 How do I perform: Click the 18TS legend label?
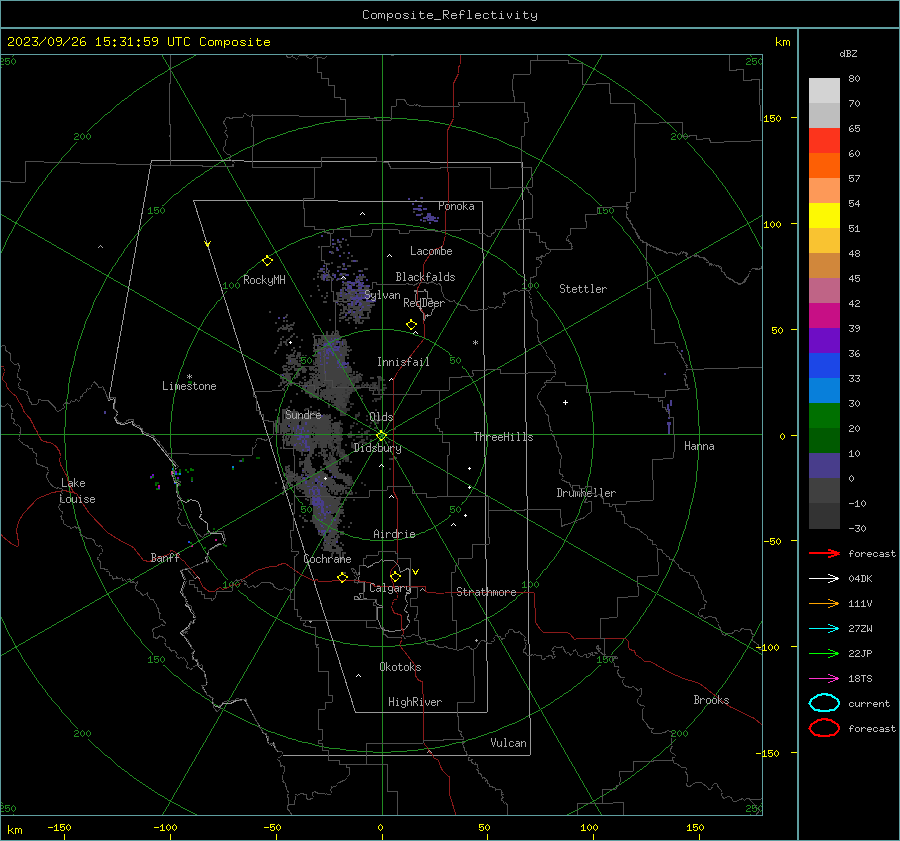click(x=860, y=679)
